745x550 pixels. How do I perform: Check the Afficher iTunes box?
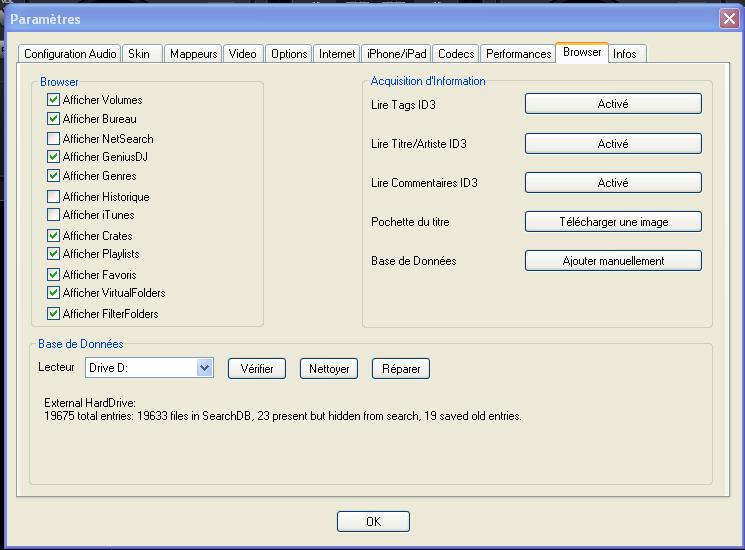coord(54,215)
